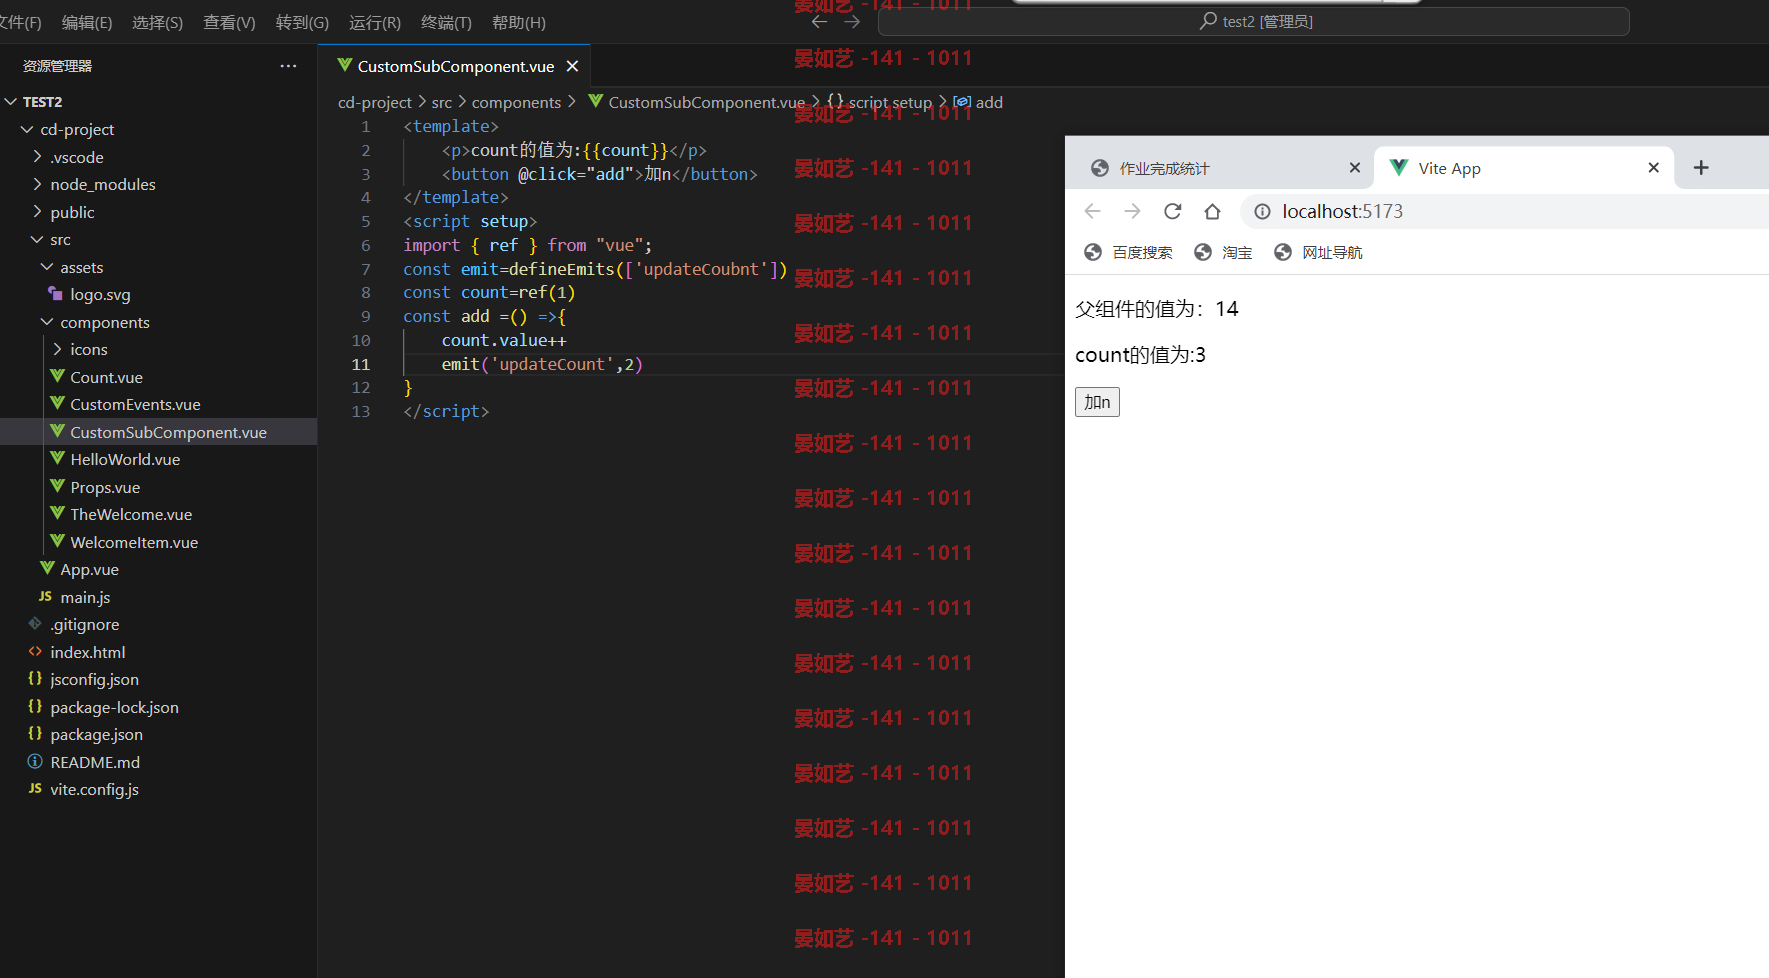Open the 选择(S) menu
Viewport: 1769px width, 978px height.
[x=157, y=22]
